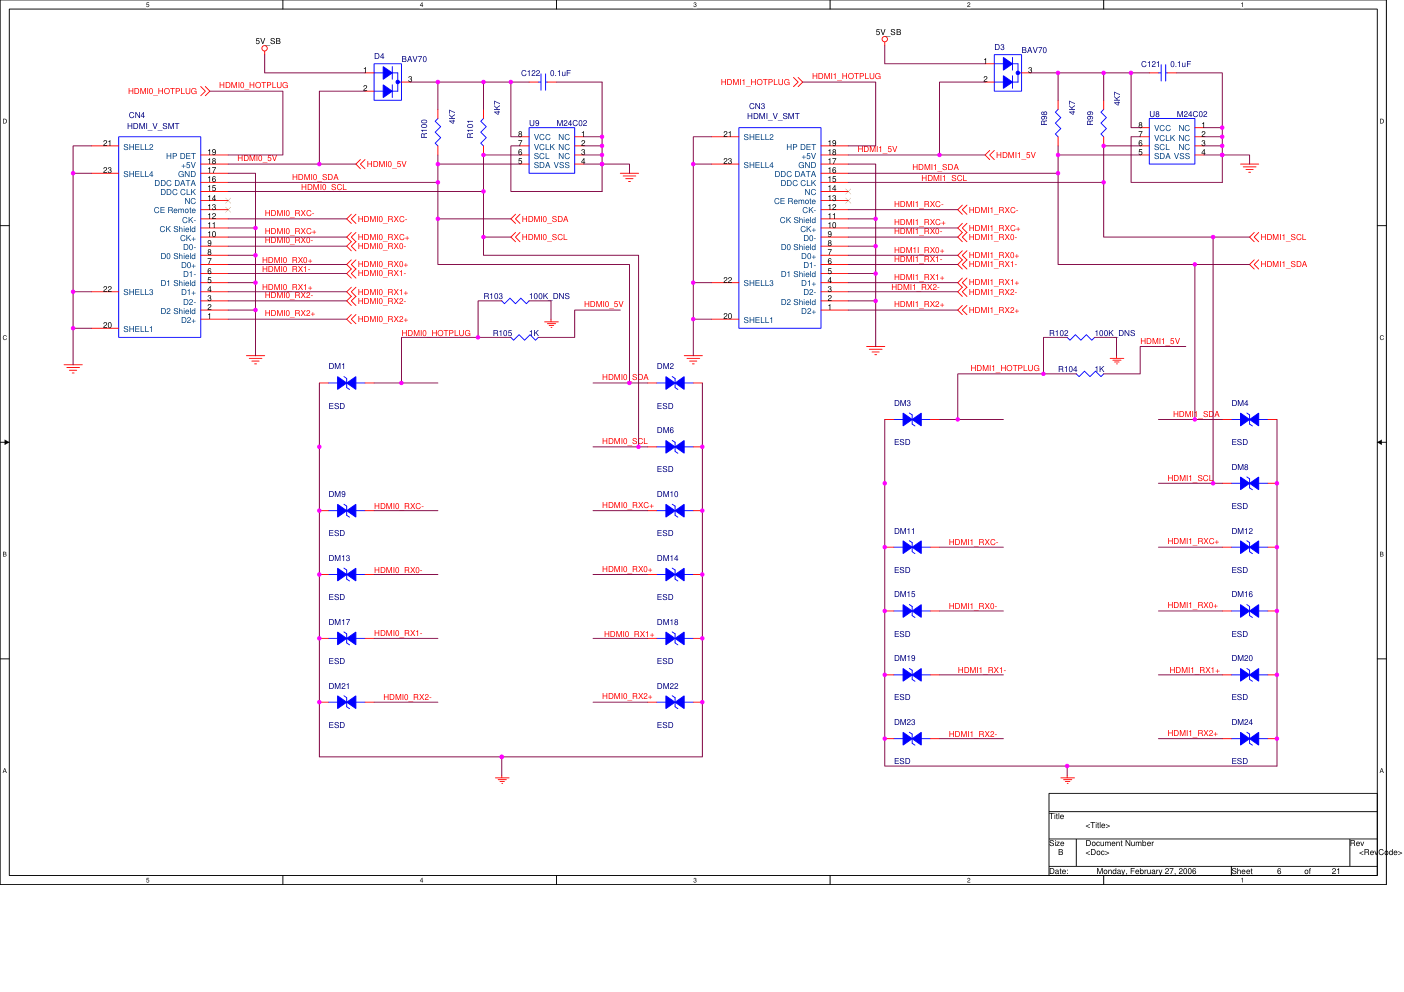
Task: Pick the R105 1K resistor symbol
Action: tap(526, 338)
